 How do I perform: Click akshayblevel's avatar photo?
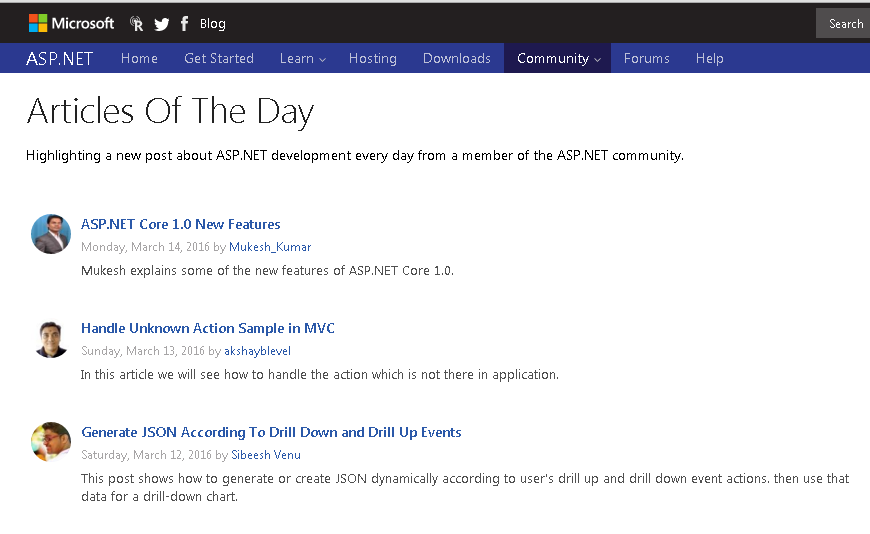click(51, 339)
